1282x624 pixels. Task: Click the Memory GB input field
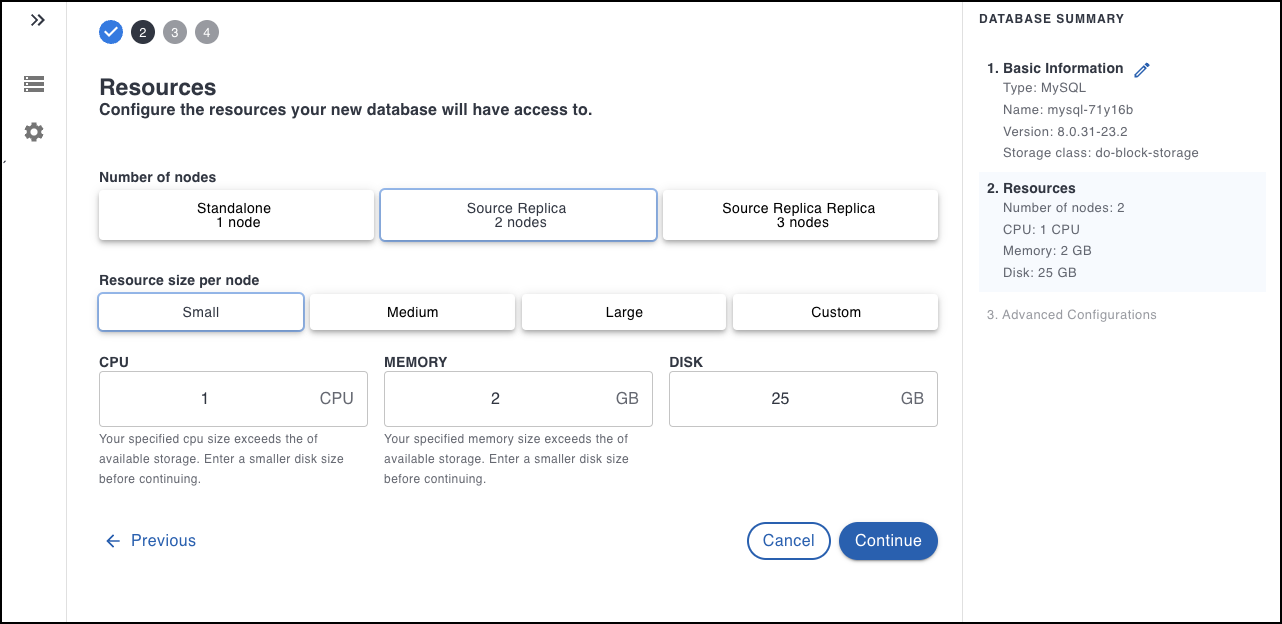(495, 399)
